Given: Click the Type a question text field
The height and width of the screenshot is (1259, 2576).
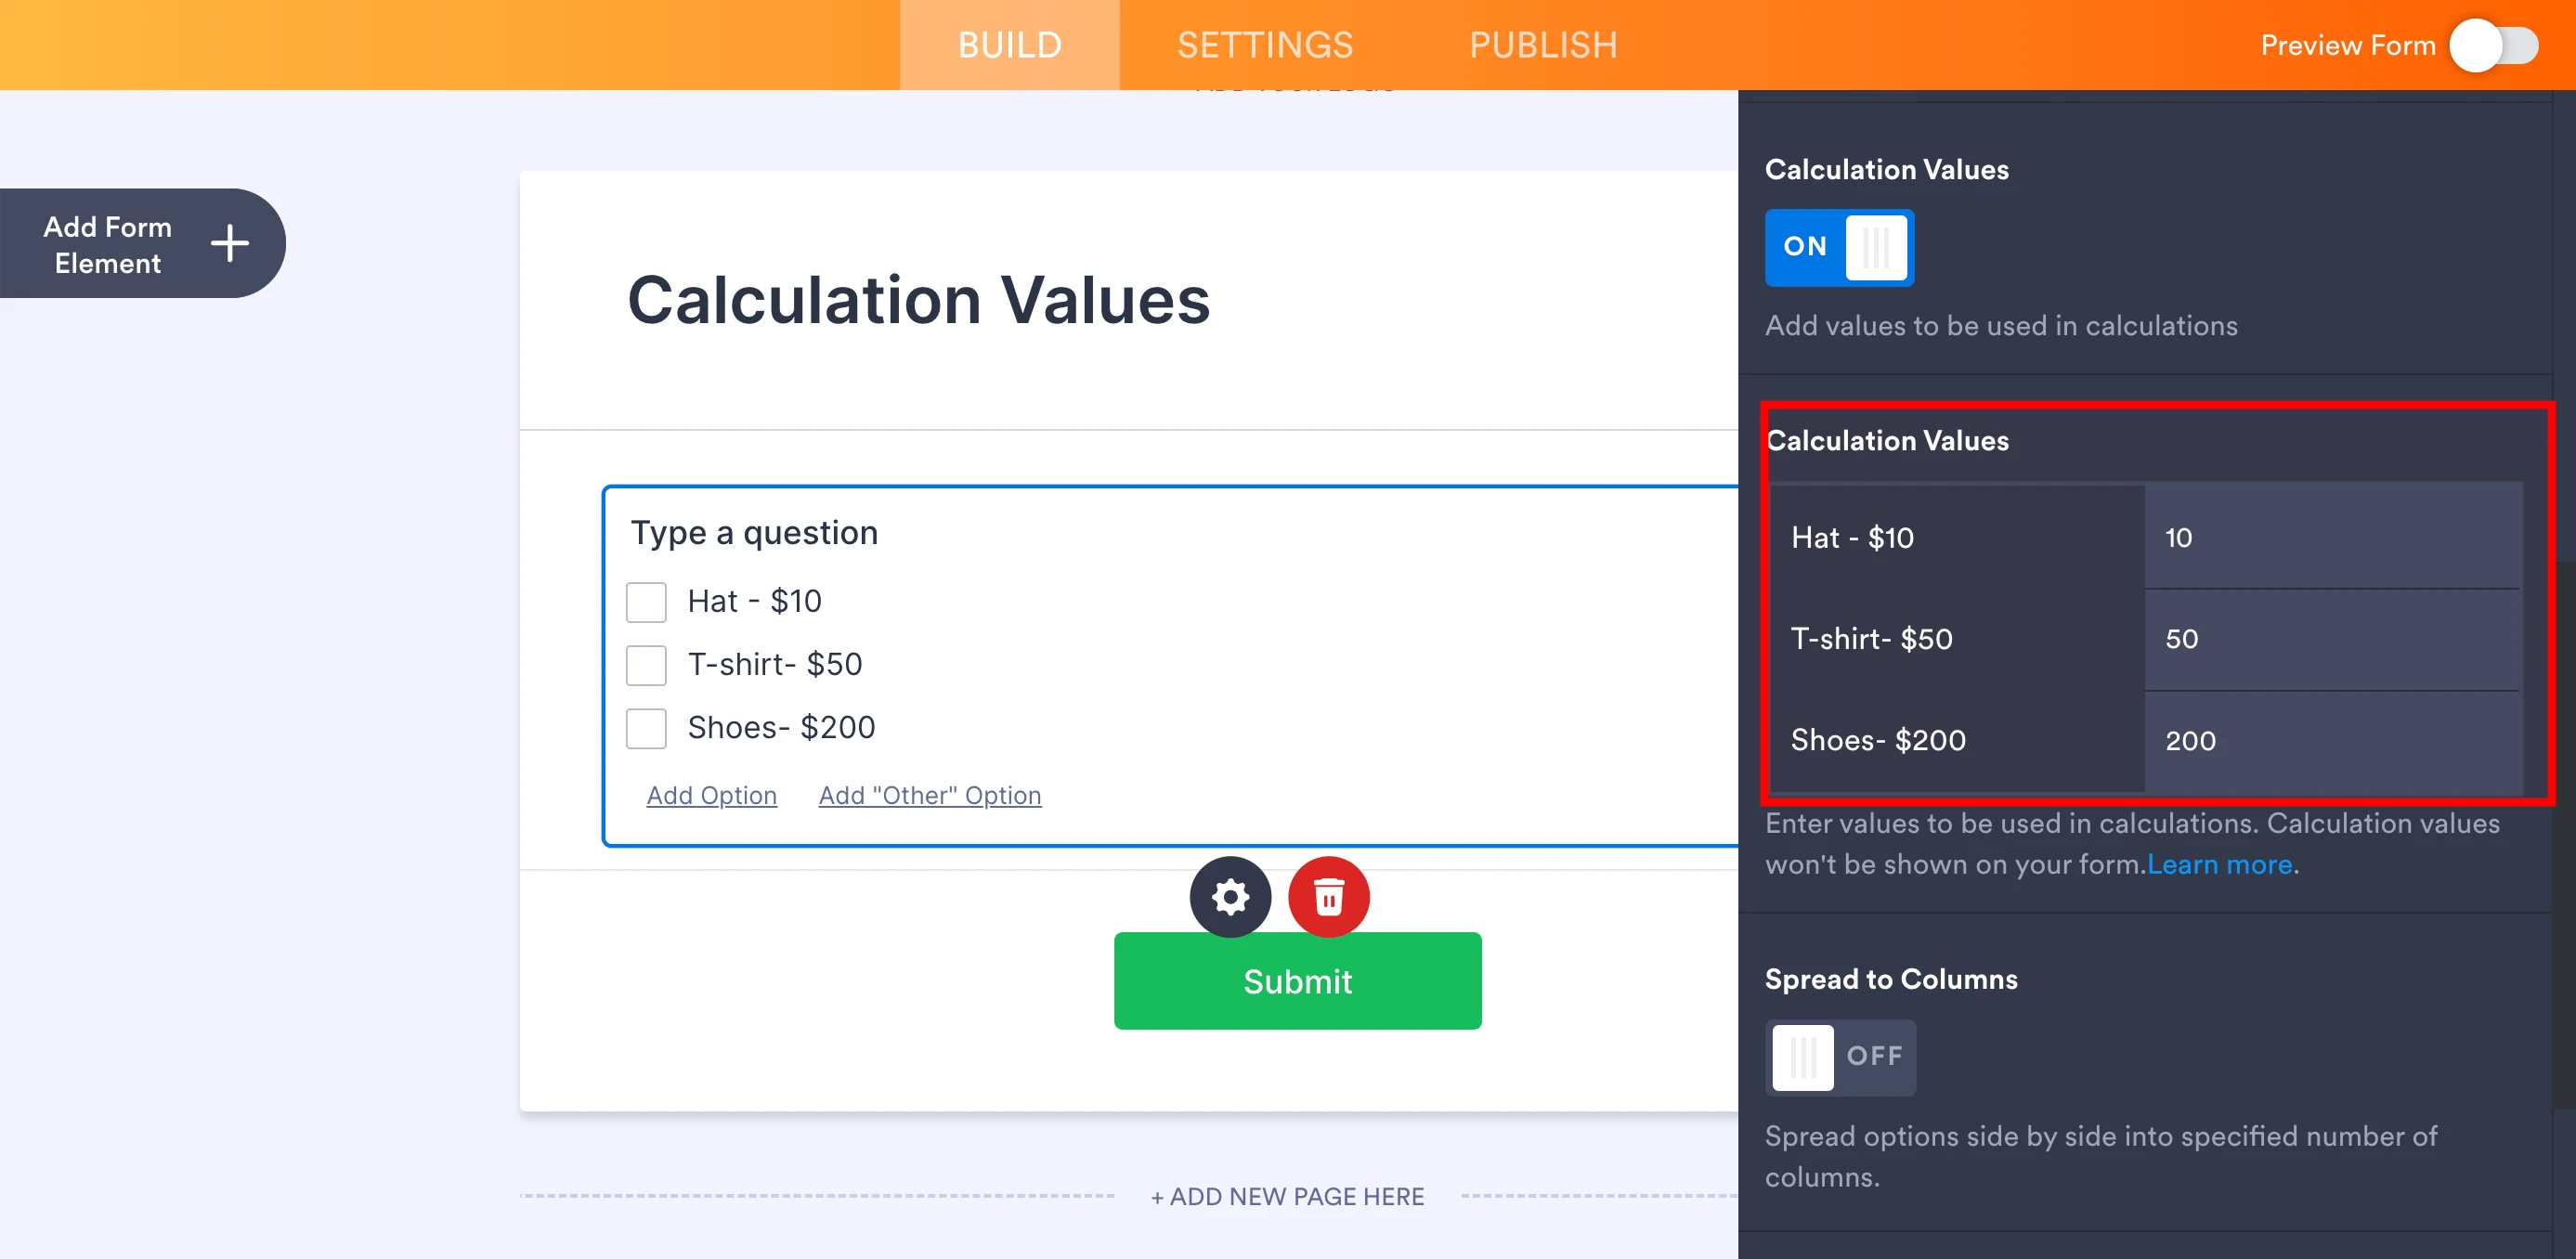Looking at the screenshot, I should coord(754,532).
